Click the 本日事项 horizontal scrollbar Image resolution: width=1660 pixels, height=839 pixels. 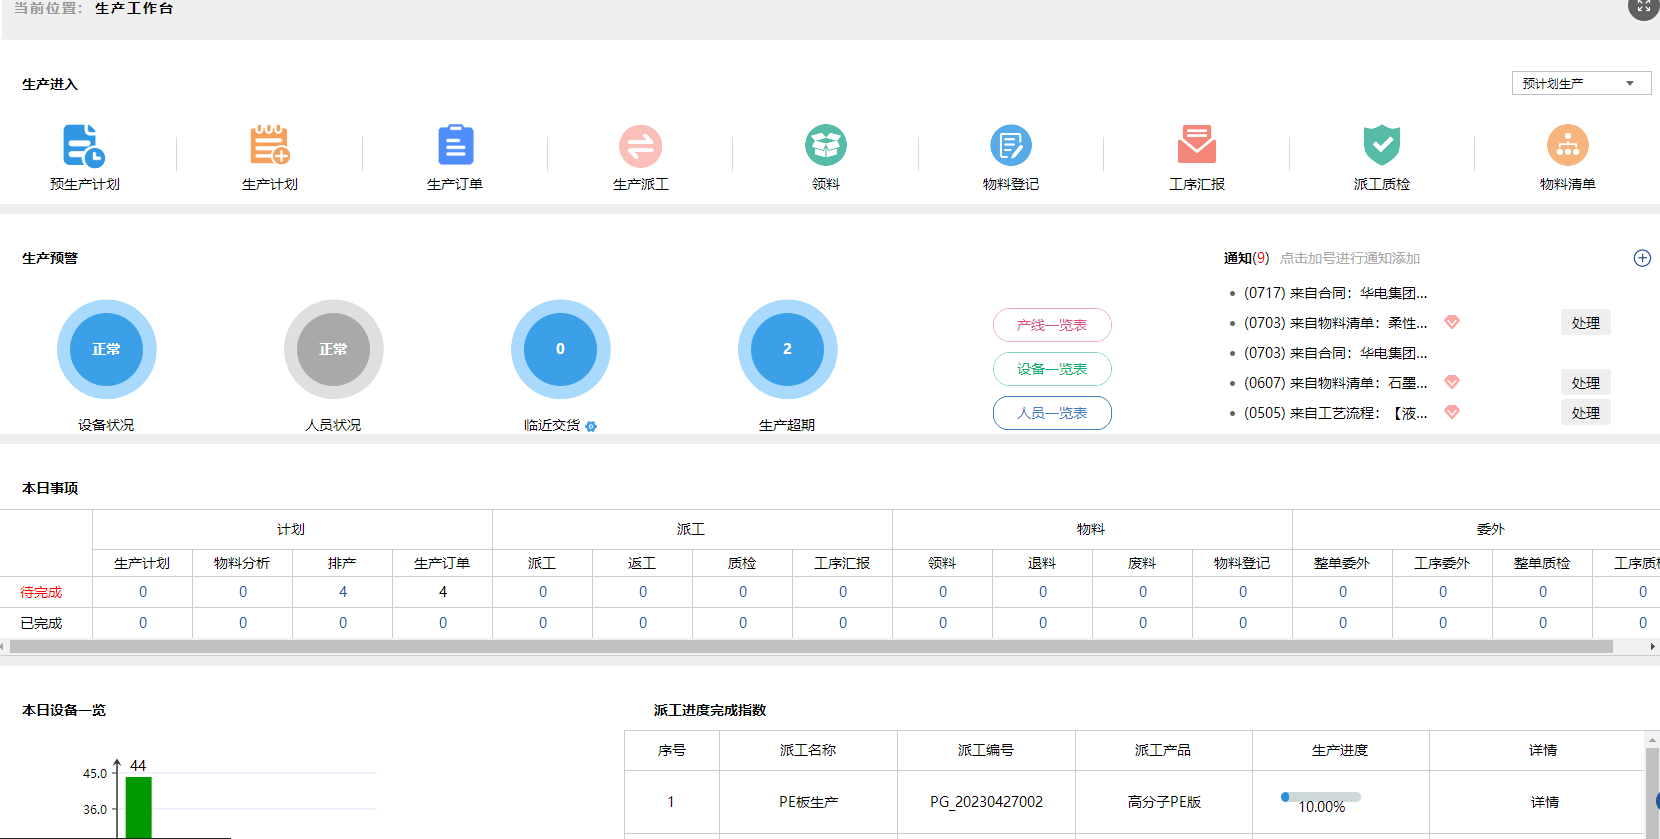coord(811,647)
